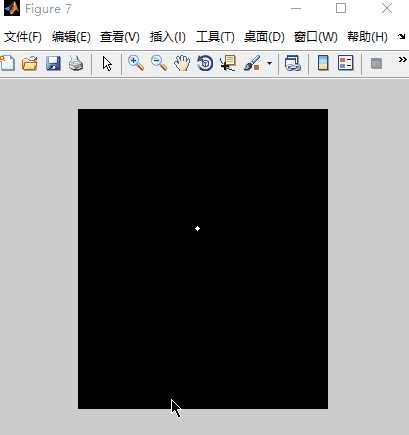Open the 工具(T) menu
This screenshot has height=435, width=409.
click(215, 37)
